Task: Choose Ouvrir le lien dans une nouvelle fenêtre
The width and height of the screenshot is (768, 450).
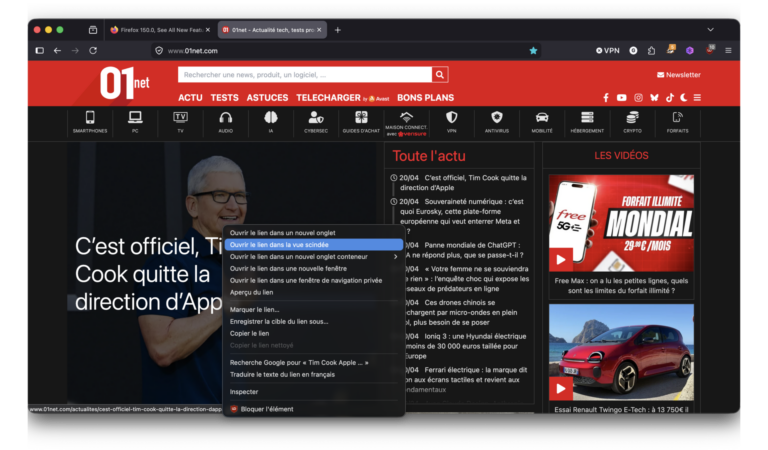Action: pyautogui.click(x=314, y=268)
